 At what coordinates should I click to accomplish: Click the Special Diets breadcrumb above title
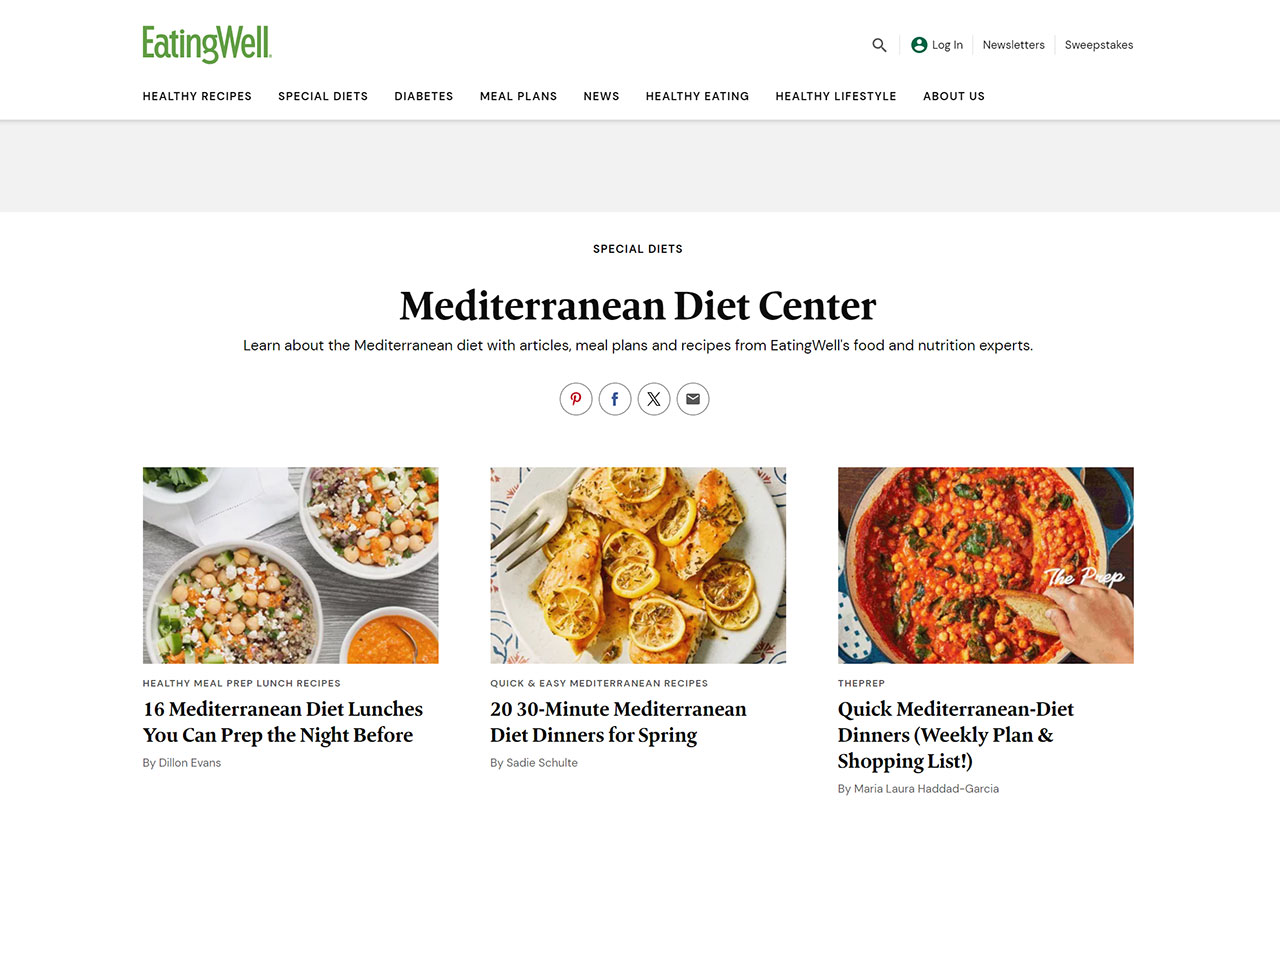[638, 249]
